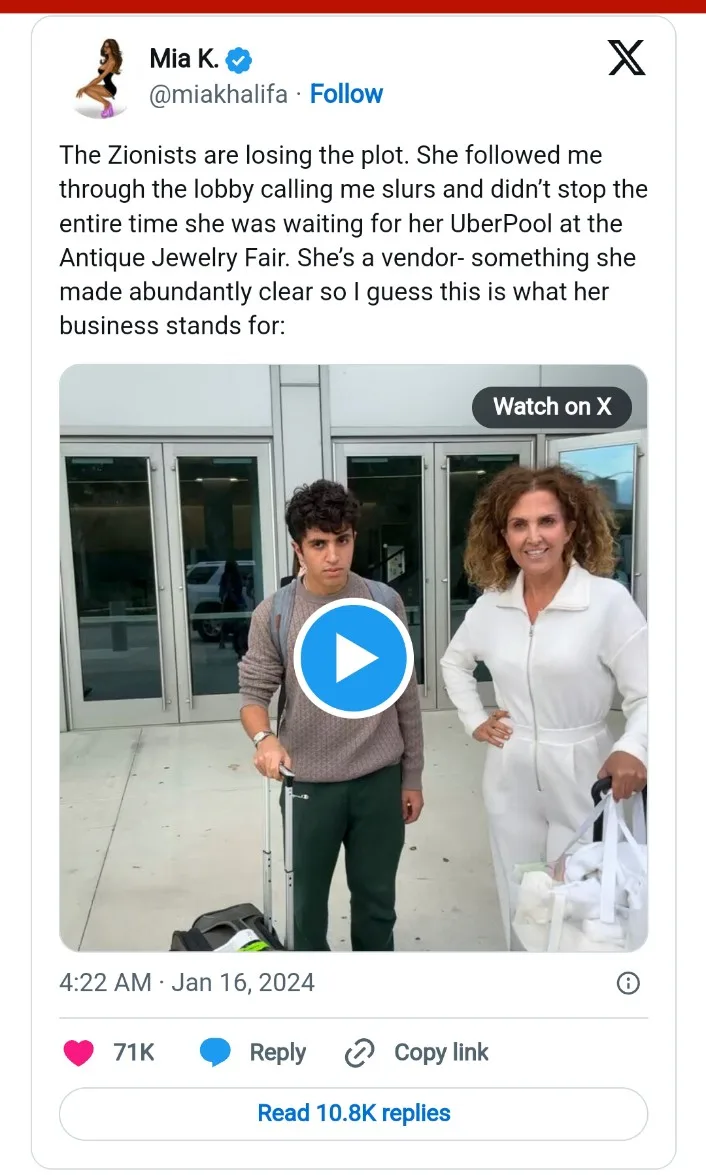This screenshot has height=1175, width=706.
Task: Click the Reply text label
Action: pyautogui.click(x=277, y=1052)
